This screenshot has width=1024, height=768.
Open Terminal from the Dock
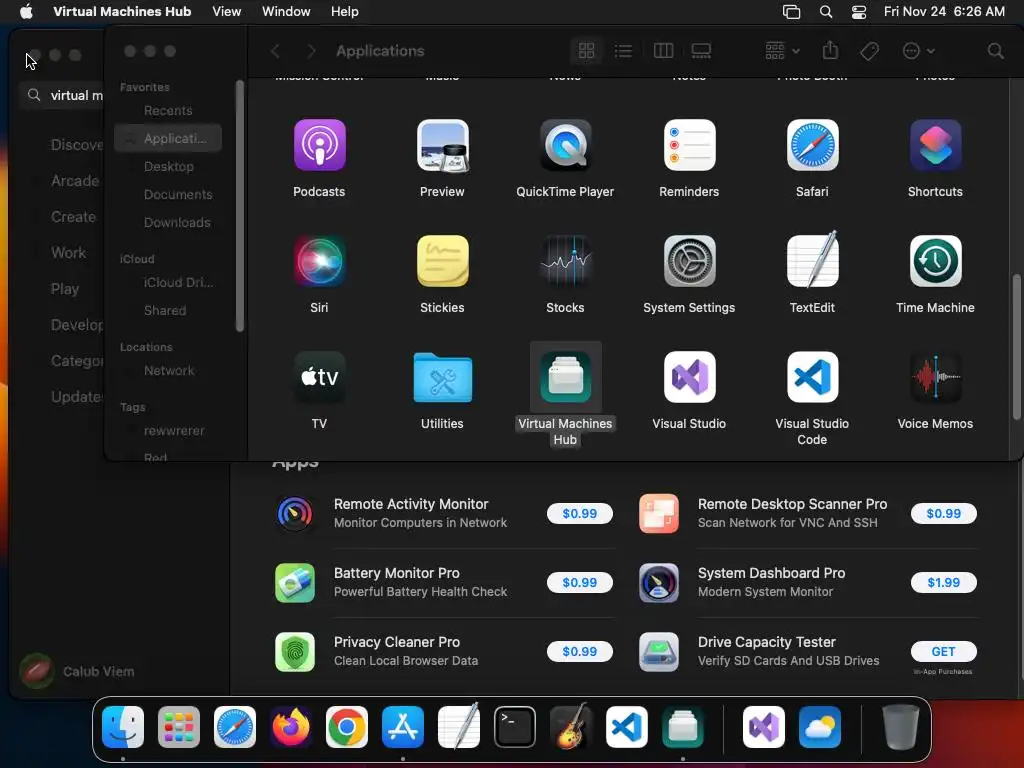(x=515, y=727)
